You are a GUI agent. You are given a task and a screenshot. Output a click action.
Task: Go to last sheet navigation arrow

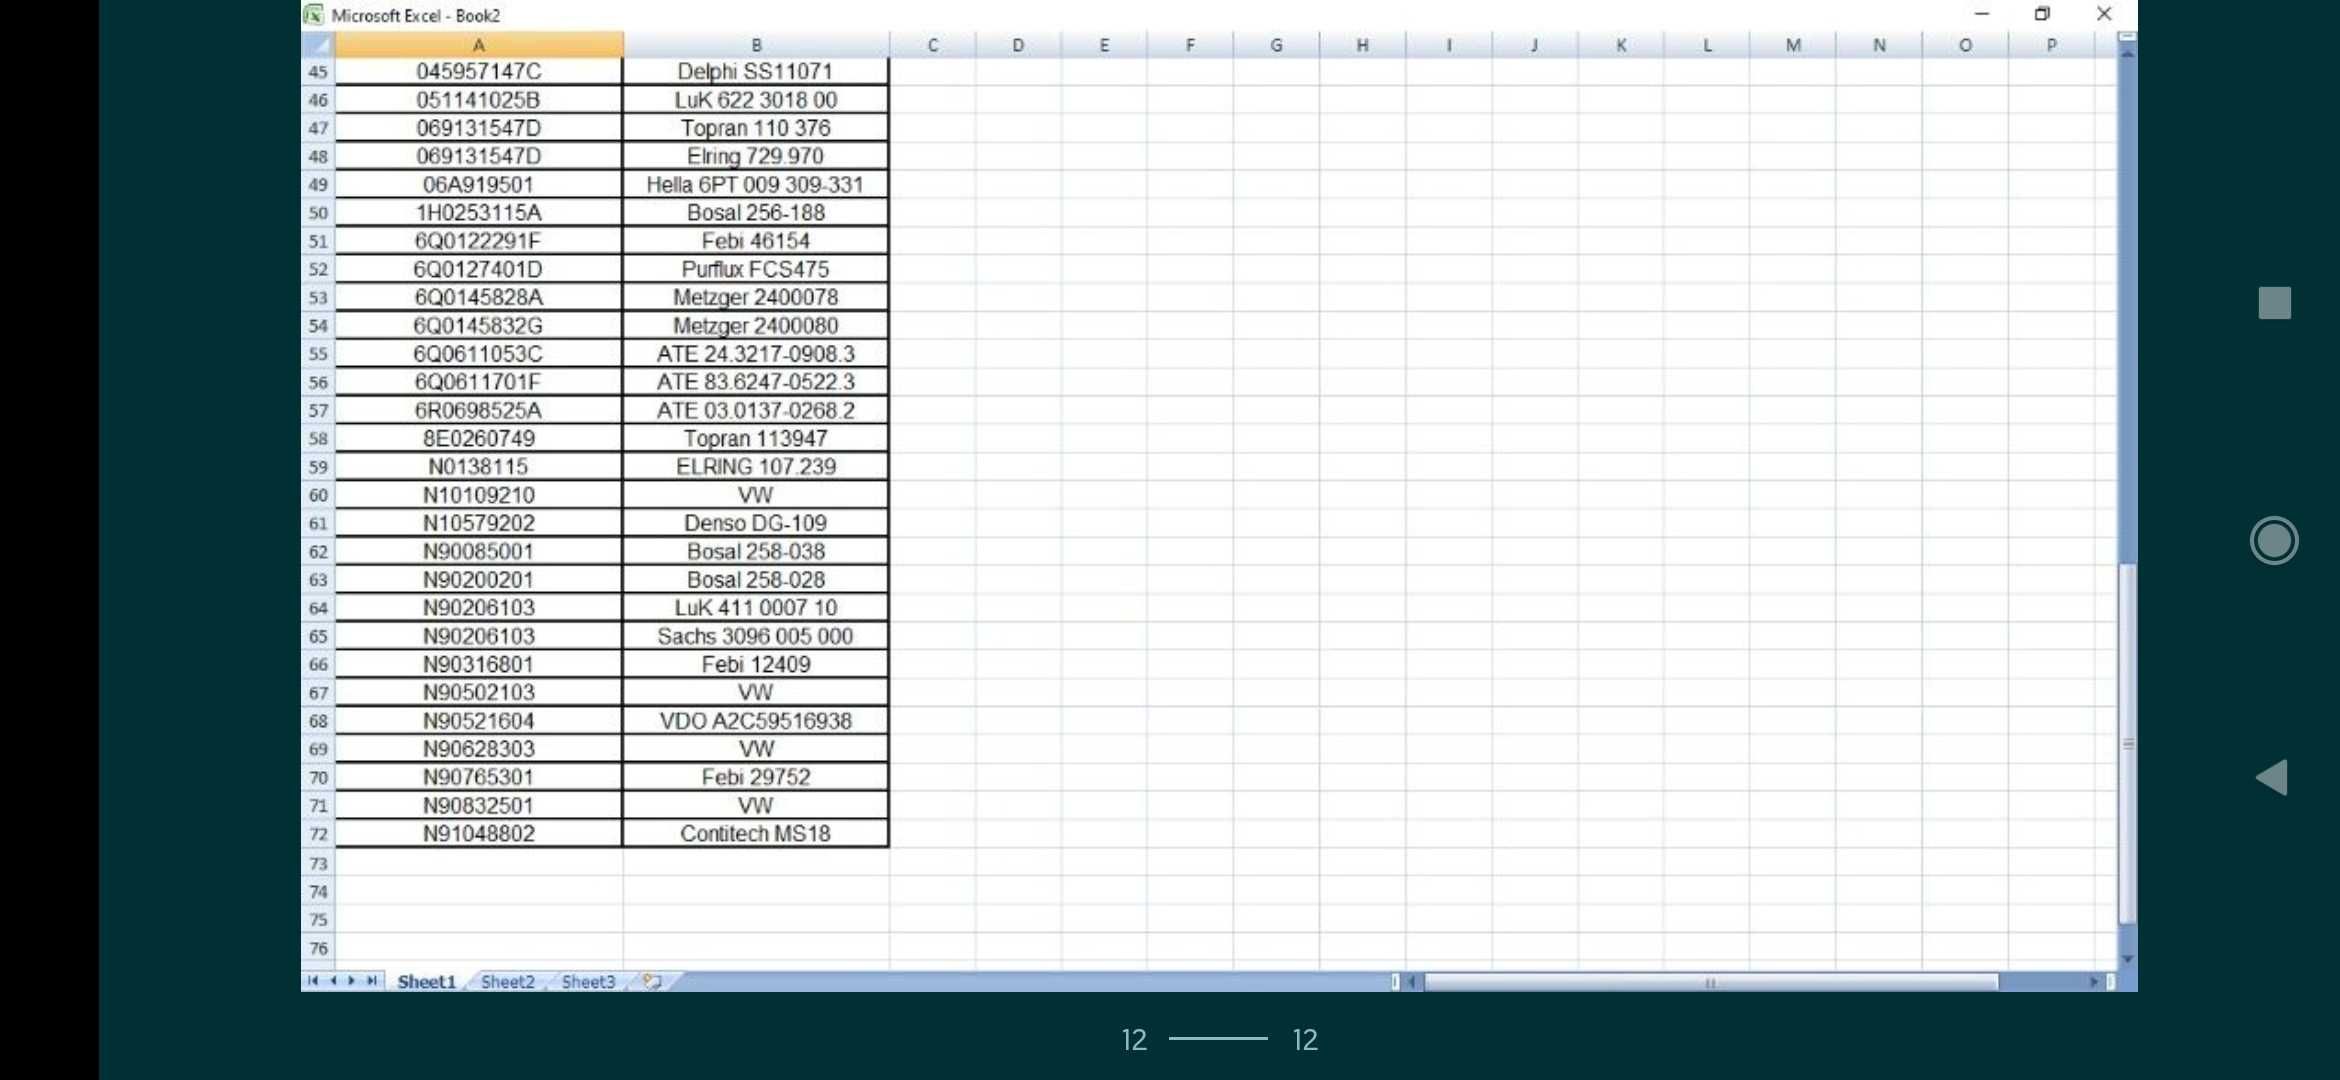pos(371,981)
